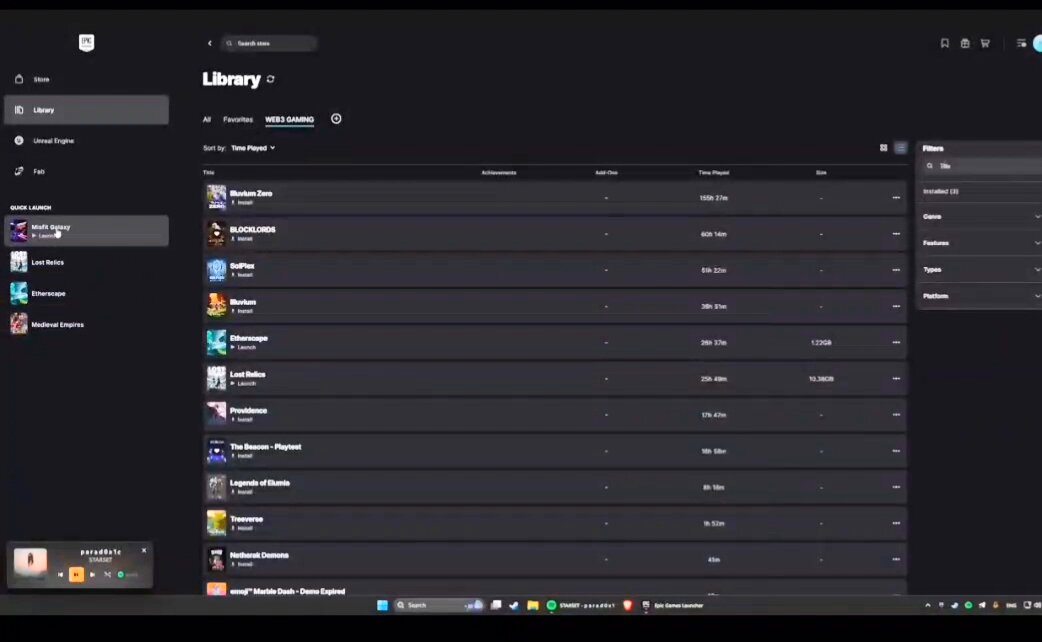Screen dimensions: 1042x642
Task: Open more options for Etherscape row
Action: pos(896,342)
